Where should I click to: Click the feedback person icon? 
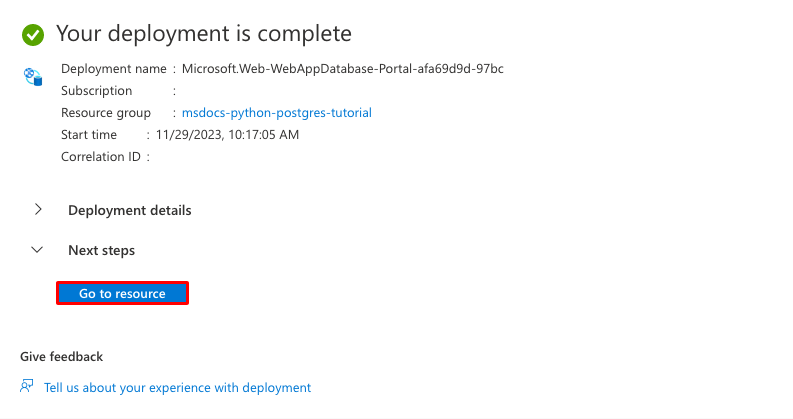27,387
